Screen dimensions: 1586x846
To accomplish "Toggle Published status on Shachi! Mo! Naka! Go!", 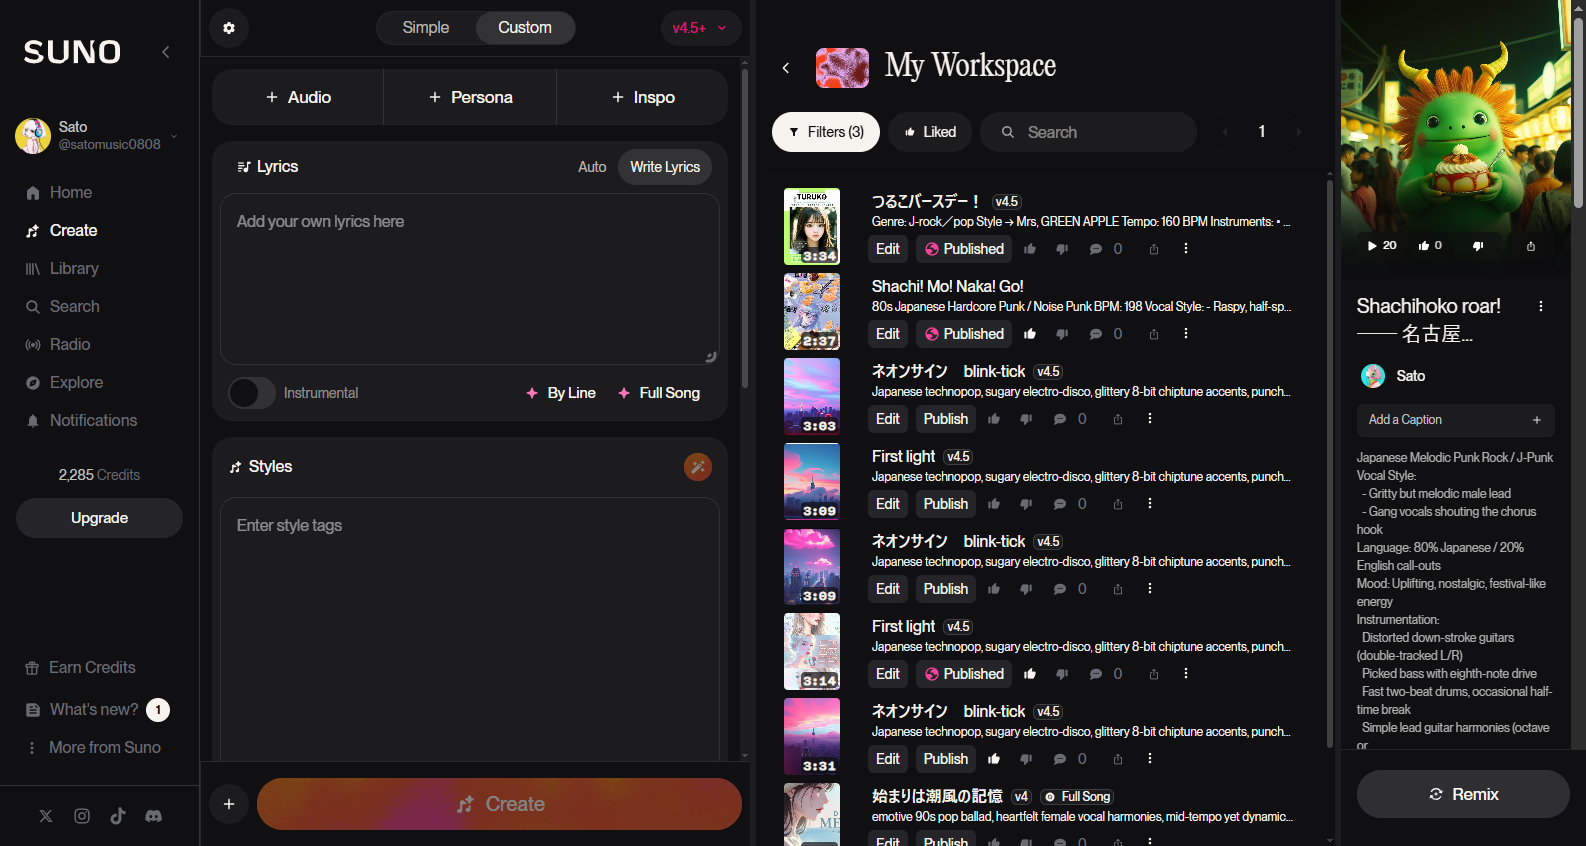I will click(x=964, y=334).
